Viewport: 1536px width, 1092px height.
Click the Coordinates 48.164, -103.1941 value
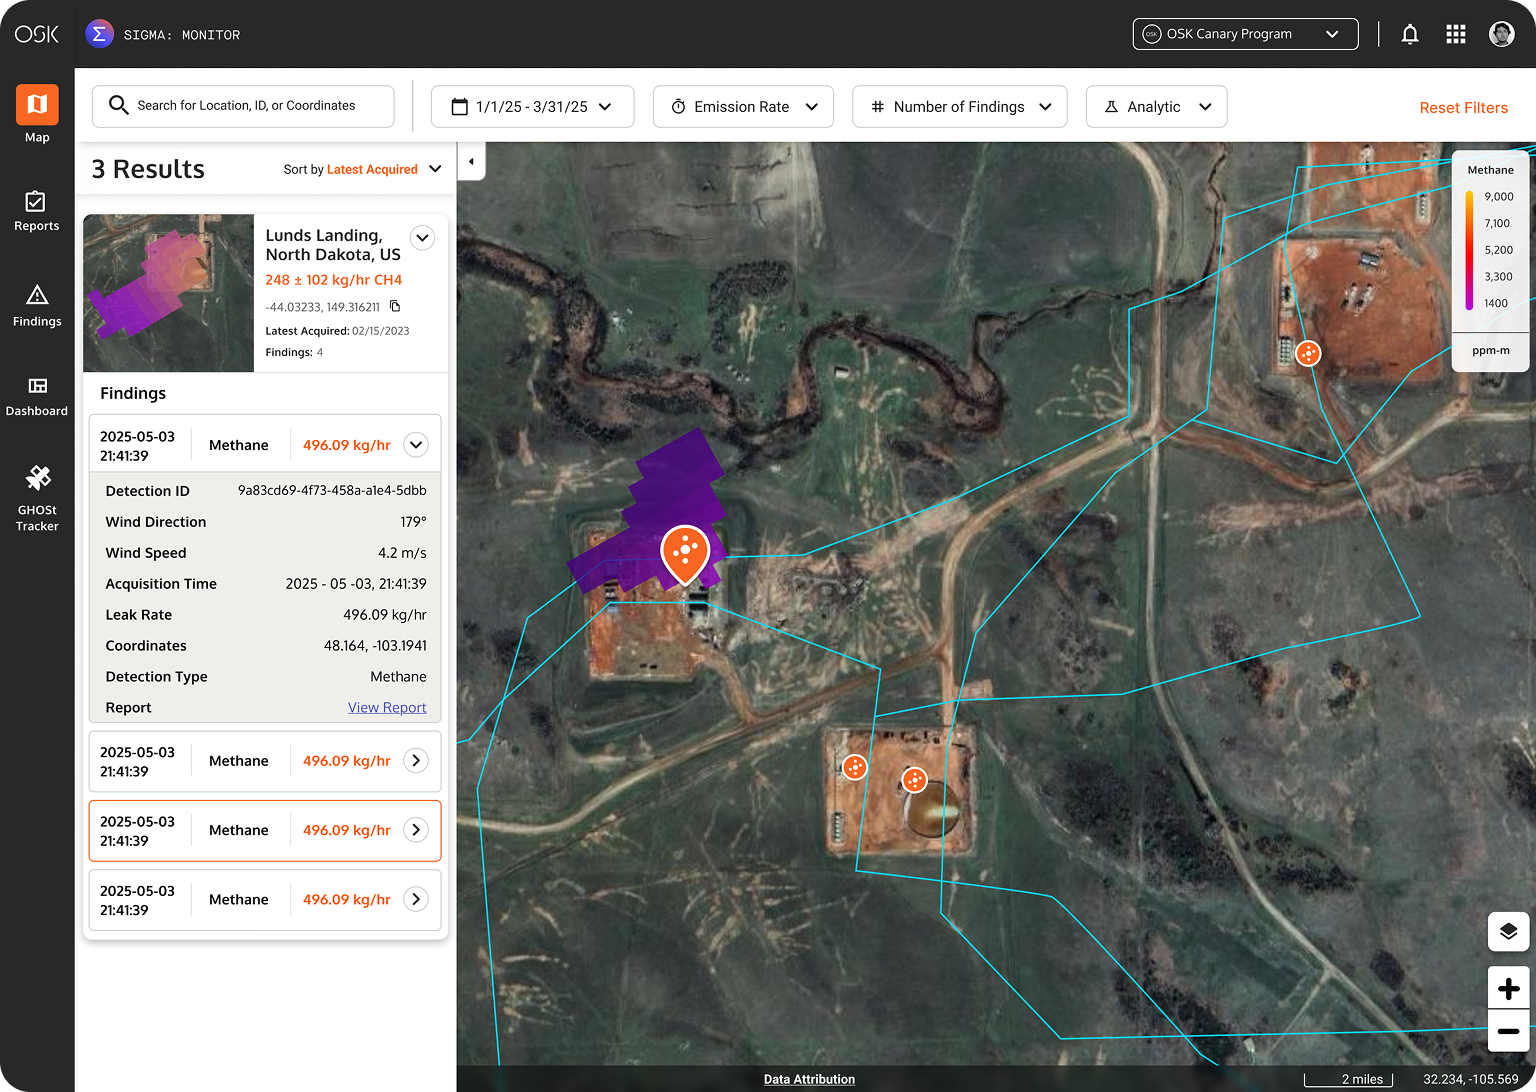(375, 646)
